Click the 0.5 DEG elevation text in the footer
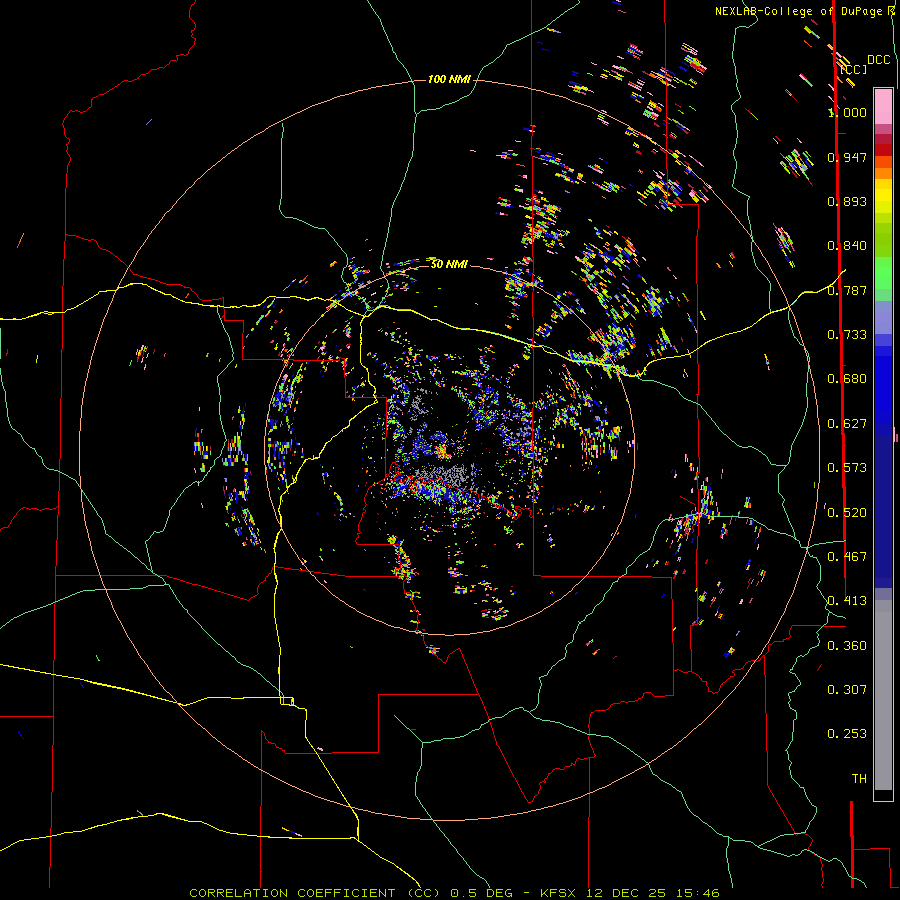The height and width of the screenshot is (900, 900). tap(482, 893)
